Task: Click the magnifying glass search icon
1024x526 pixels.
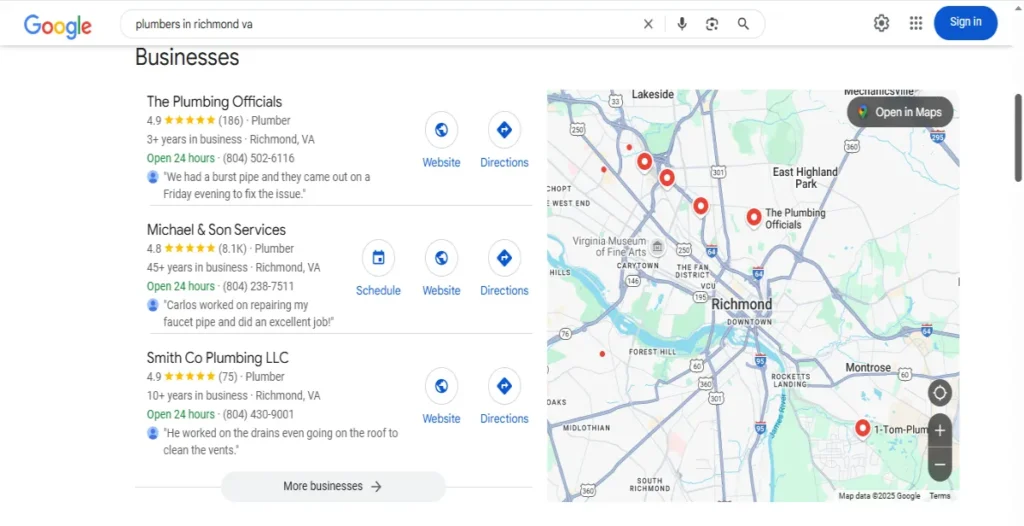Action: (x=743, y=24)
